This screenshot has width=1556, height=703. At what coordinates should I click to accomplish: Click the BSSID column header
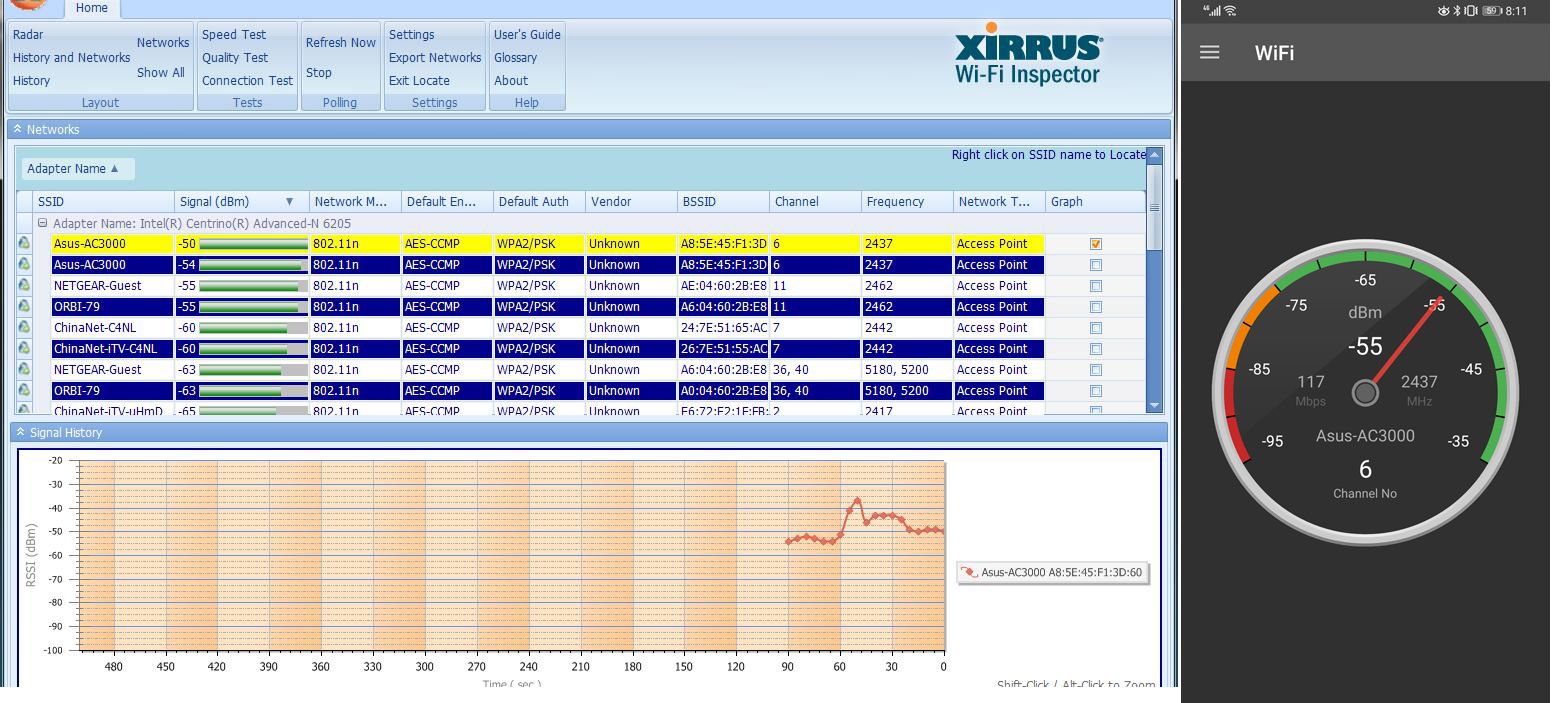[x=723, y=201]
